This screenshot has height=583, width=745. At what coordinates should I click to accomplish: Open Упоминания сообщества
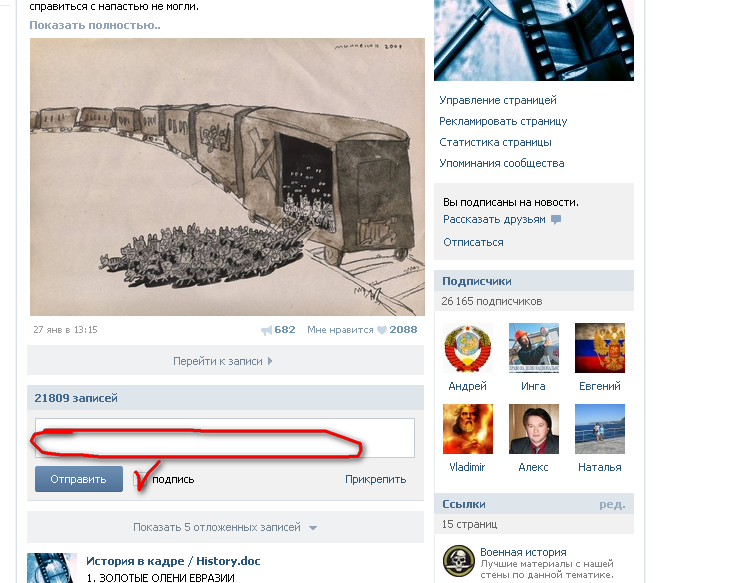[501, 163]
